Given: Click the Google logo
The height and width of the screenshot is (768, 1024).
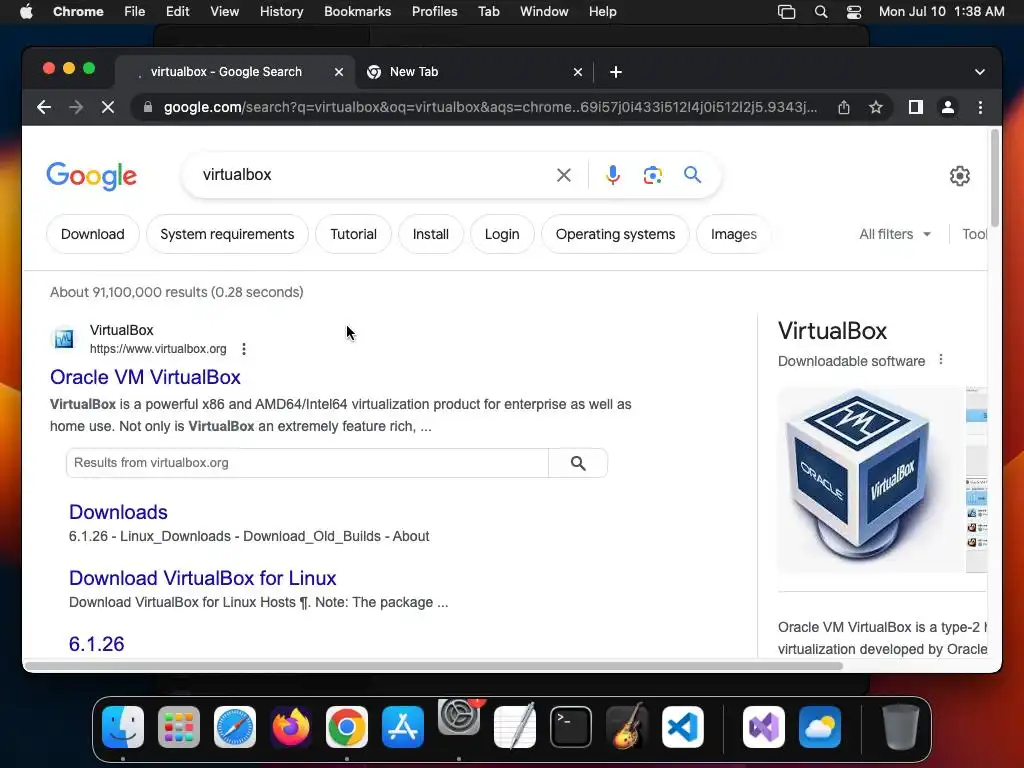Looking at the screenshot, I should 91,176.
